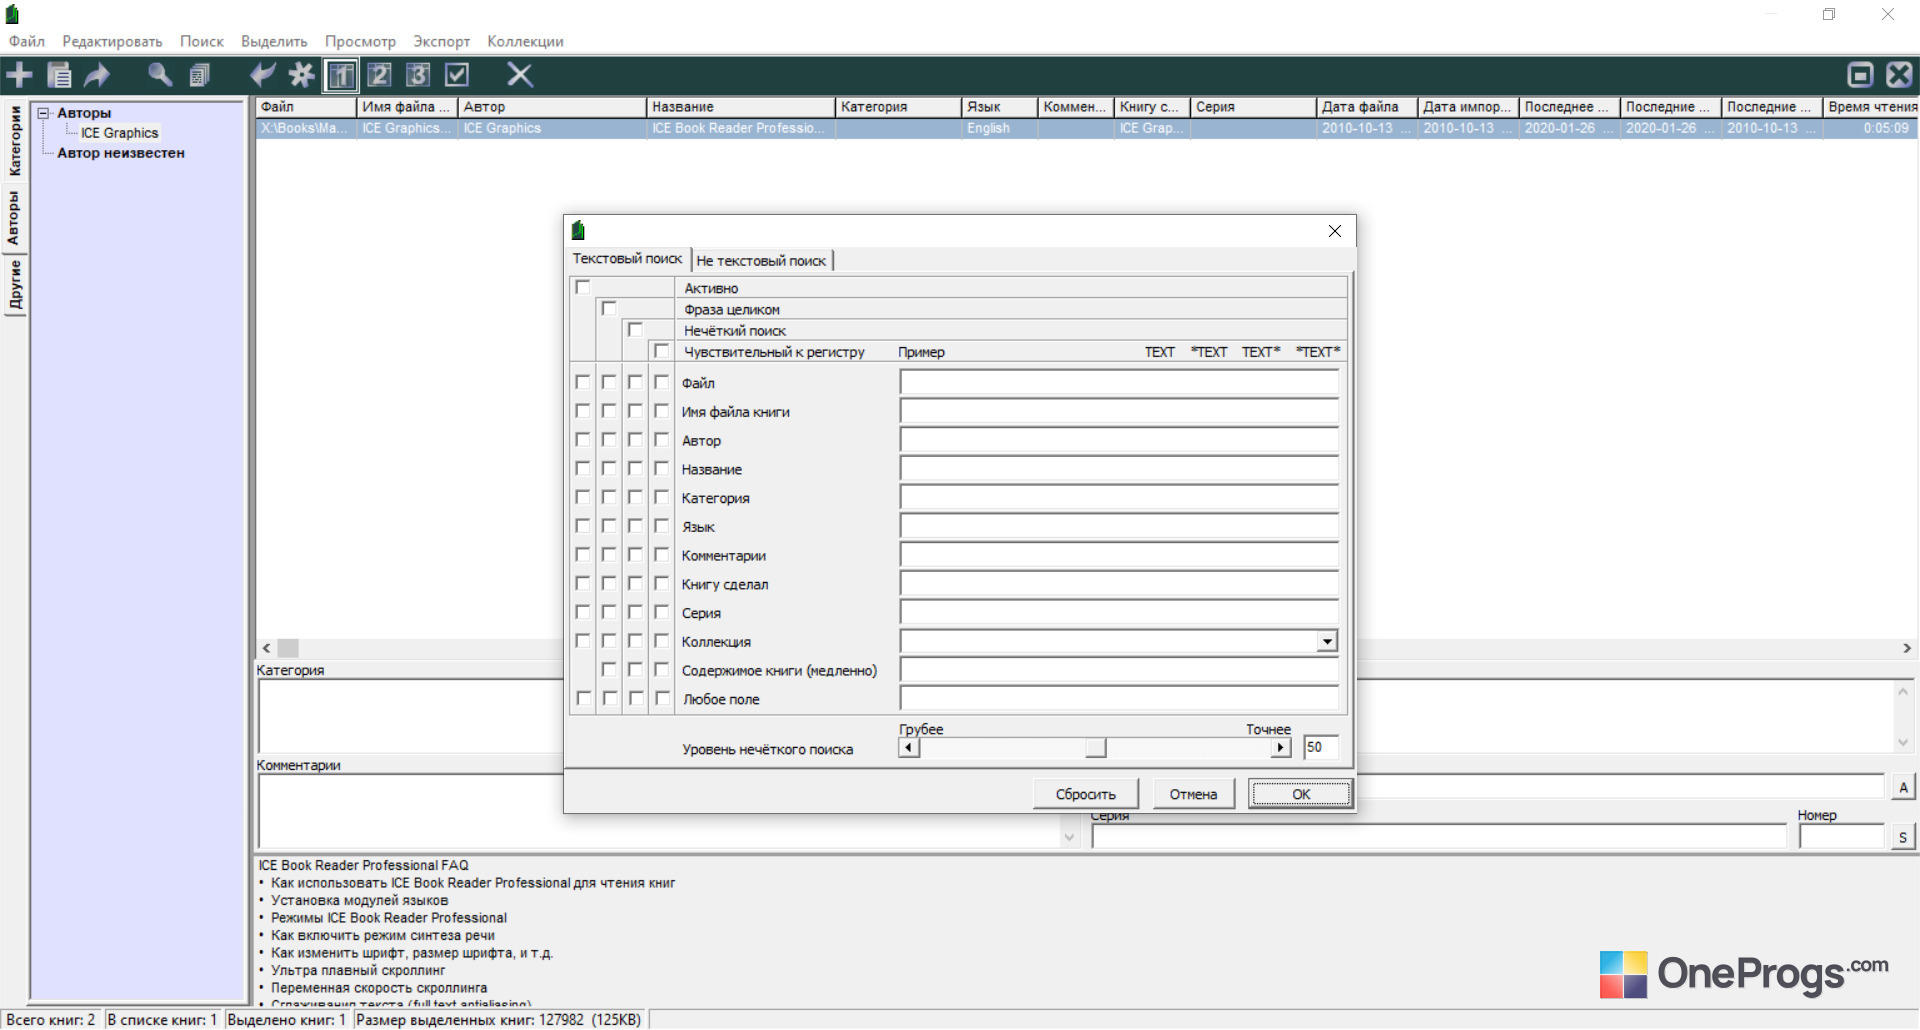
Task: Click the small S button beside number field
Action: [x=1903, y=838]
